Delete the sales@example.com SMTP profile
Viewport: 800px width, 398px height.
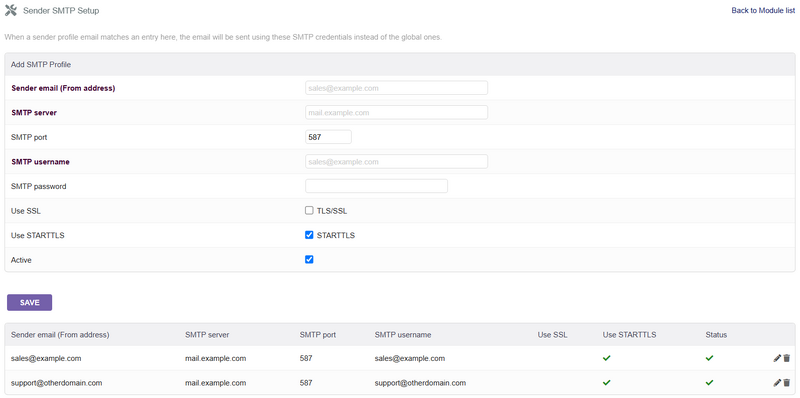pos(787,358)
